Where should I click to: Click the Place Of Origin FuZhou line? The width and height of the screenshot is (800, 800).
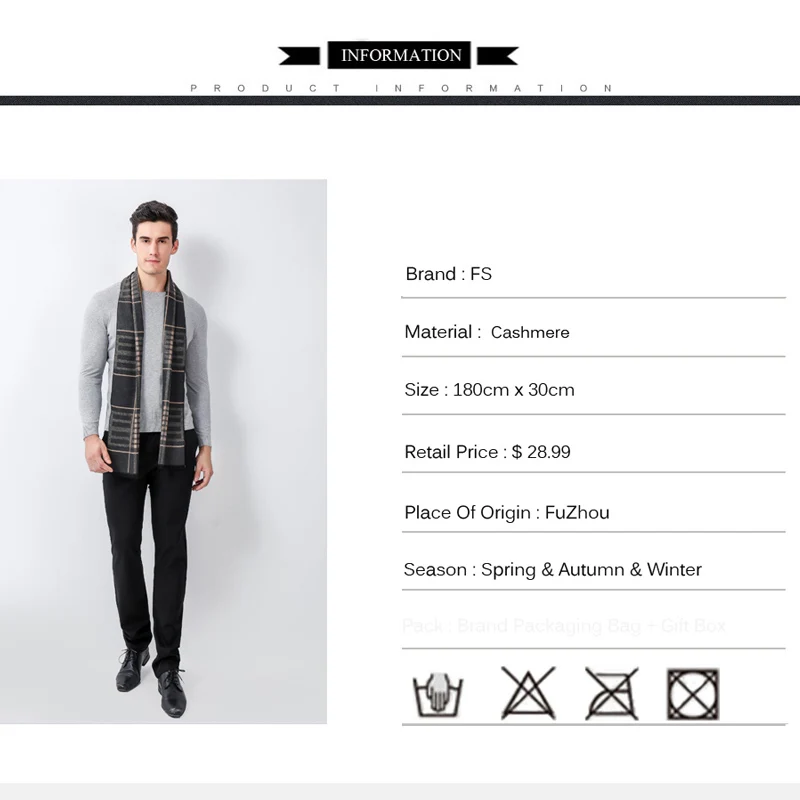(x=507, y=512)
